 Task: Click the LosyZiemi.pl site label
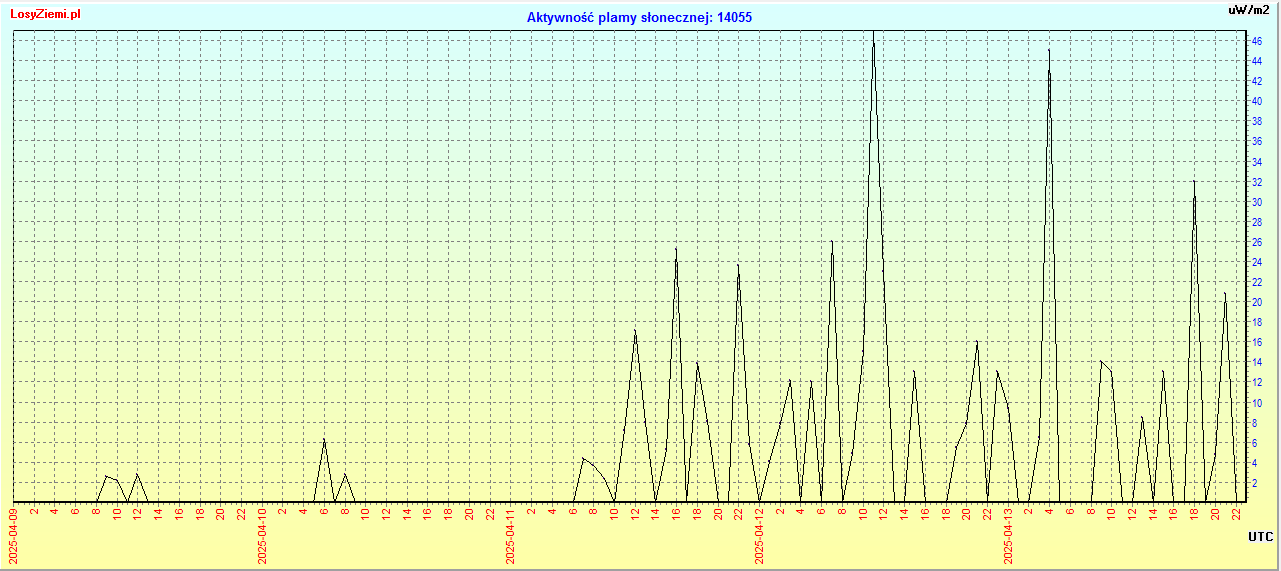(x=46, y=14)
